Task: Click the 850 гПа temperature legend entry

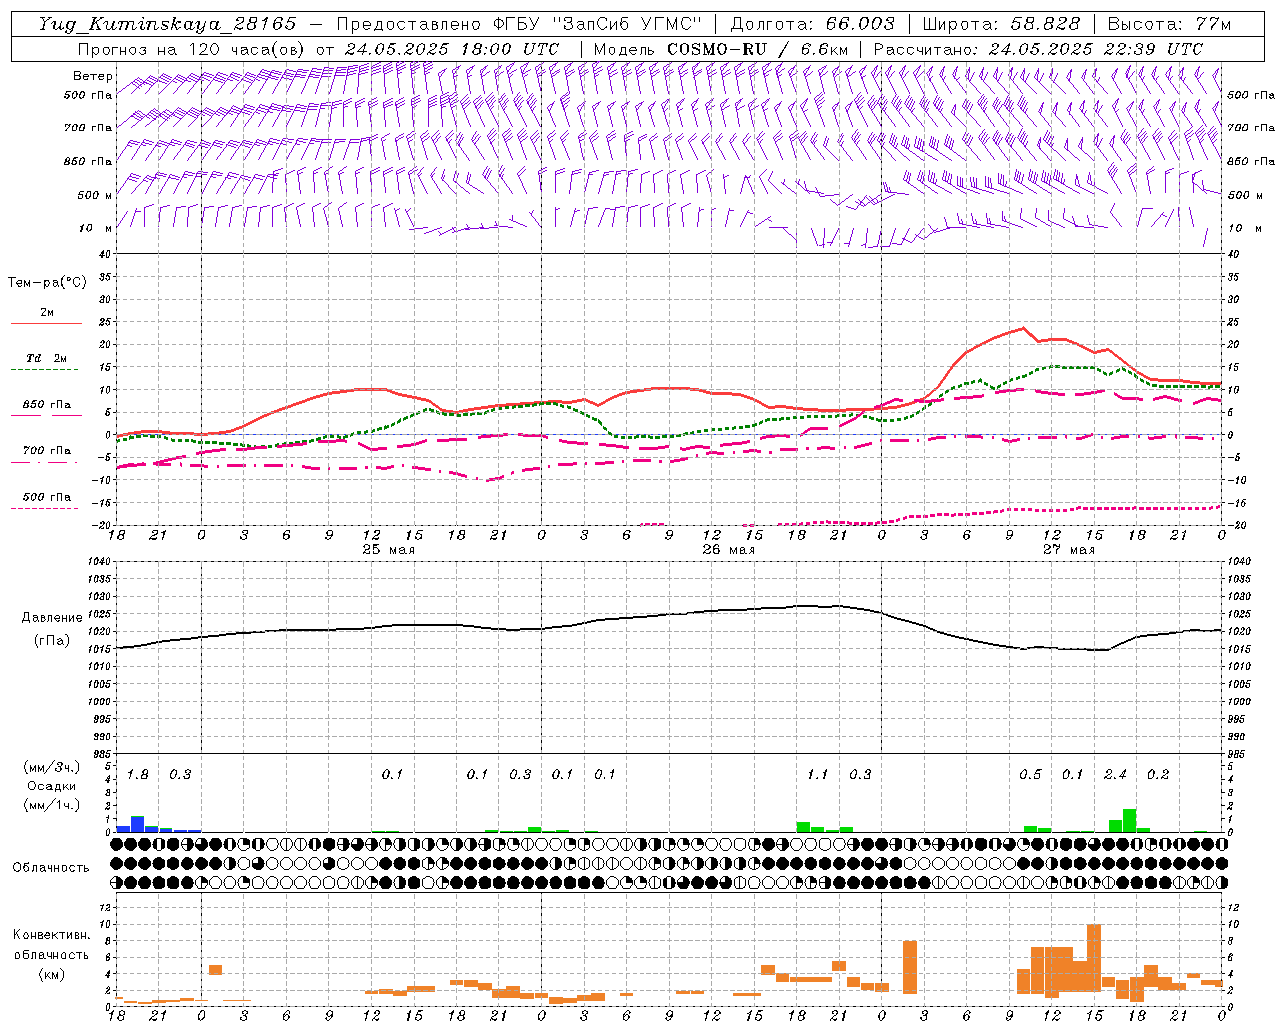Action: click(x=47, y=405)
